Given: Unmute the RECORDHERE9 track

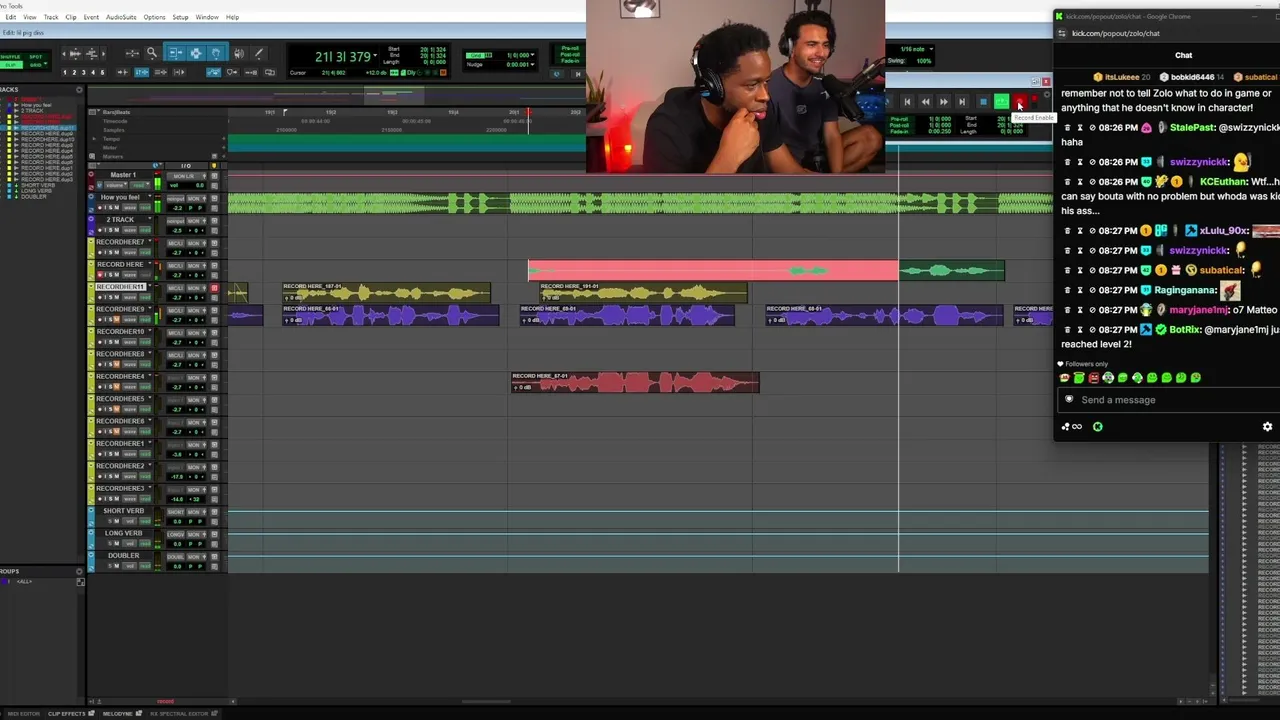Looking at the screenshot, I should click(x=117, y=320).
